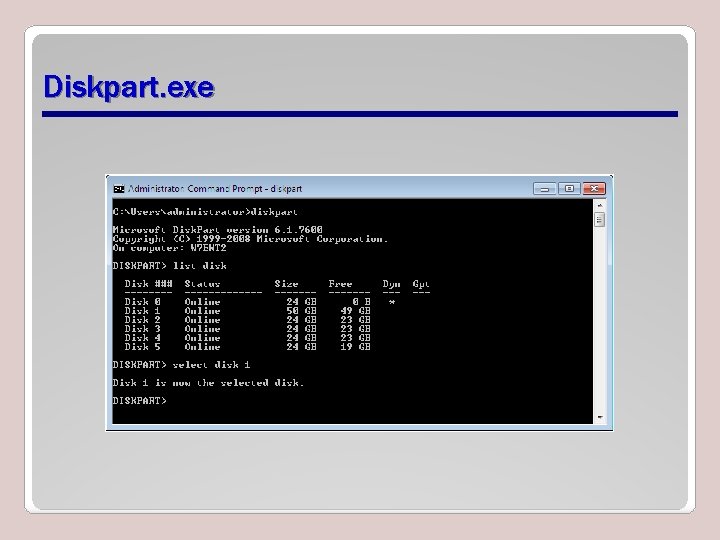Minimize the Command Prompt diskpart window

545,189
